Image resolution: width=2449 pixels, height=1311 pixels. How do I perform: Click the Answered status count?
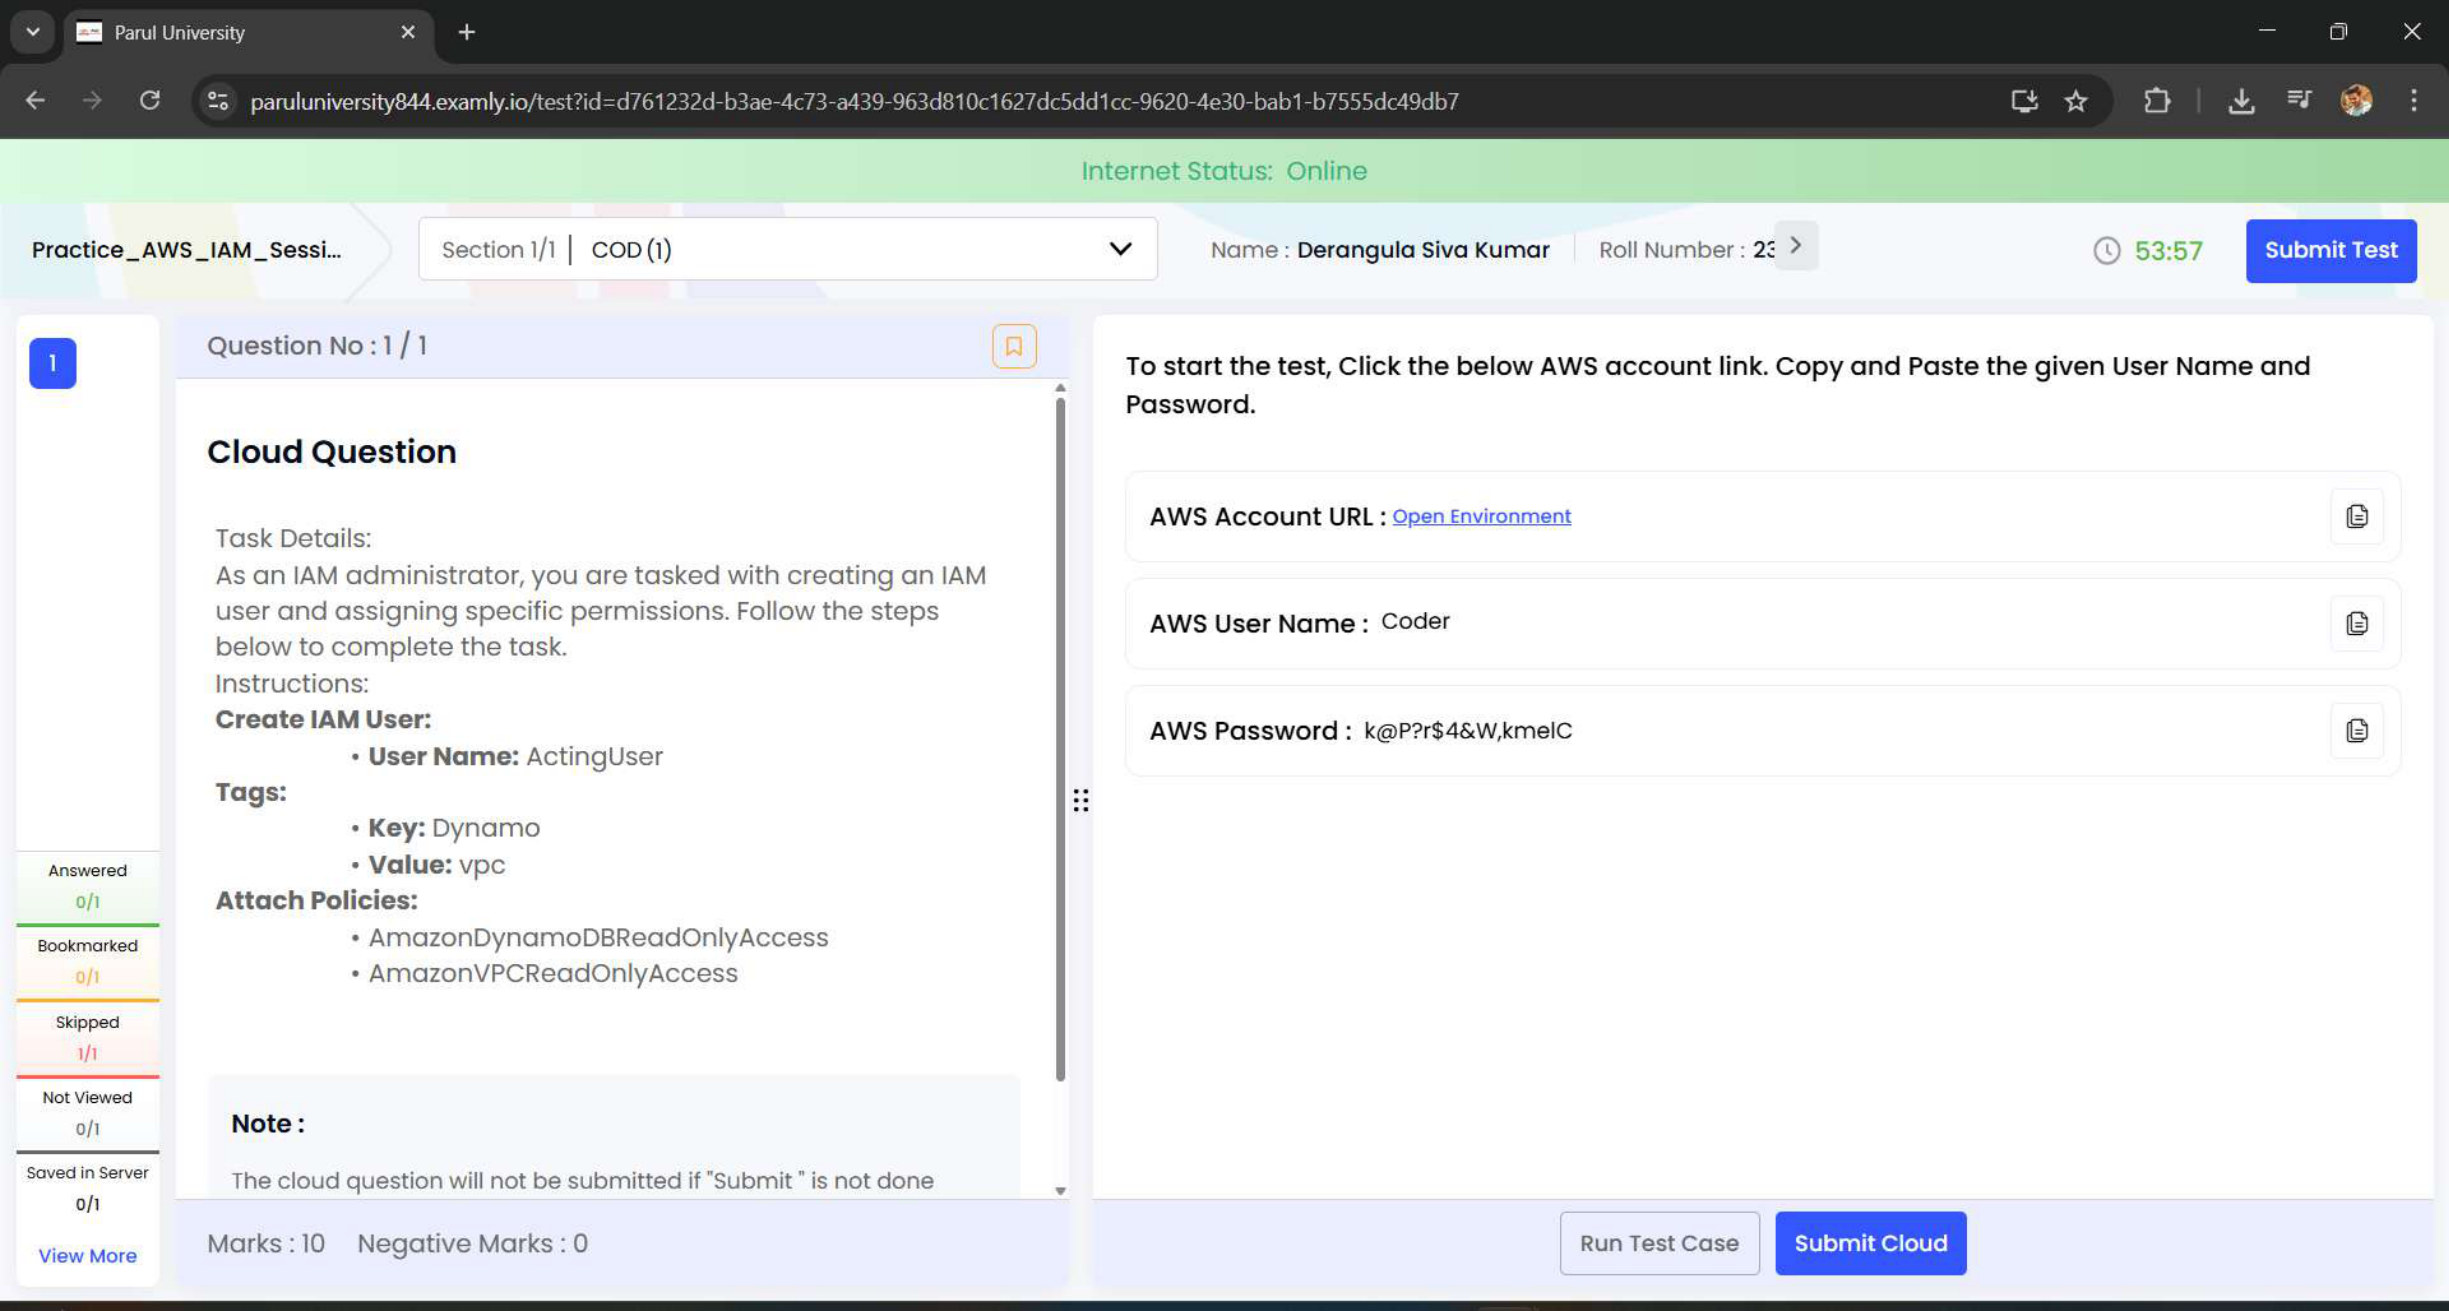[88, 901]
